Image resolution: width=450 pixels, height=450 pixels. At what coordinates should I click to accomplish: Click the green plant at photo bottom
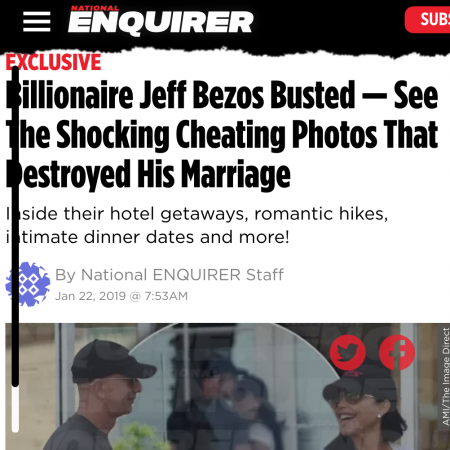point(140,437)
